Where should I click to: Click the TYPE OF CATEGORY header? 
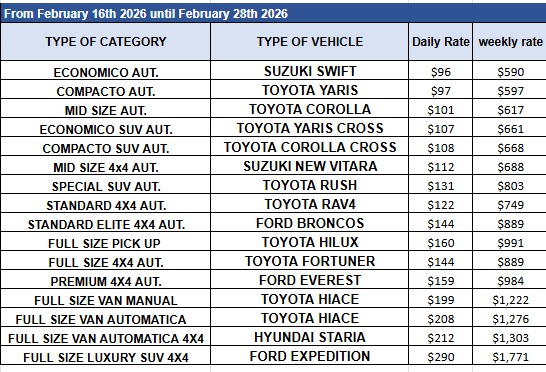coord(106,42)
